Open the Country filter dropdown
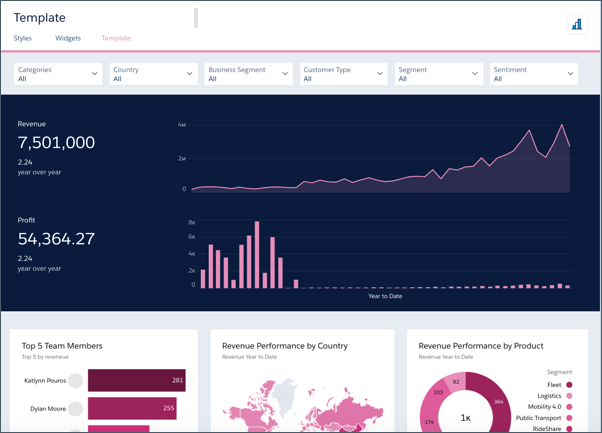The width and height of the screenshot is (602, 433). [x=154, y=74]
